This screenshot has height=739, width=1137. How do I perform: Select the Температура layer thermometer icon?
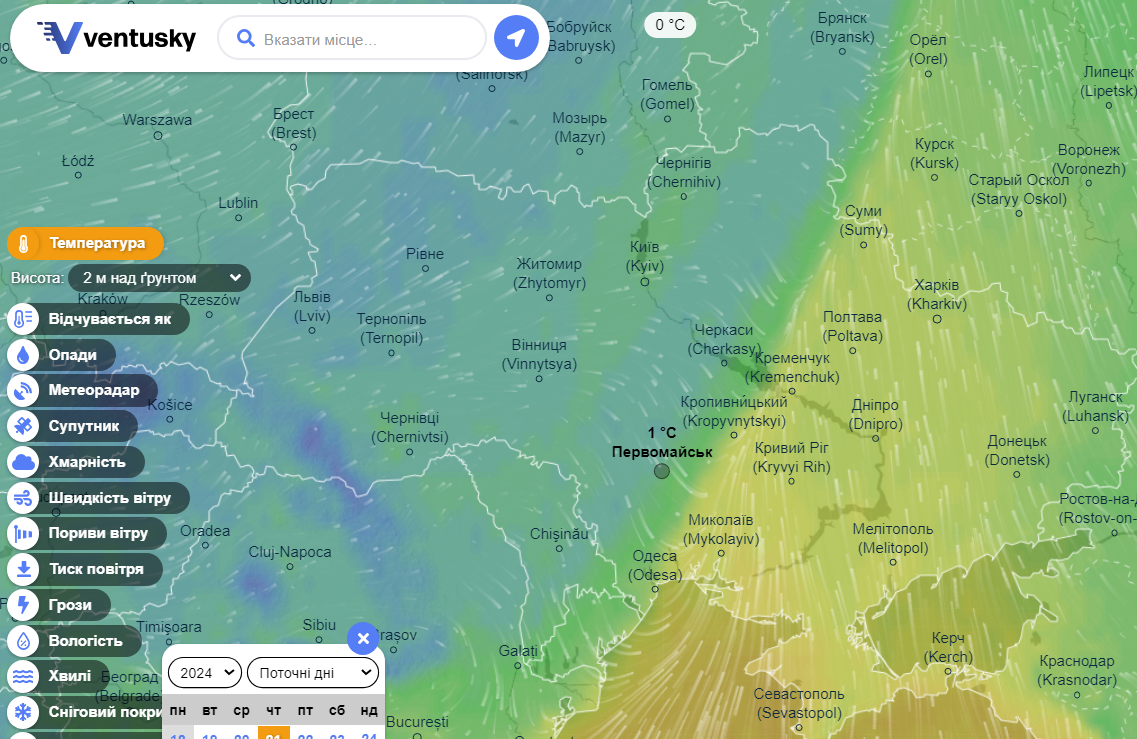tap(23, 244)
